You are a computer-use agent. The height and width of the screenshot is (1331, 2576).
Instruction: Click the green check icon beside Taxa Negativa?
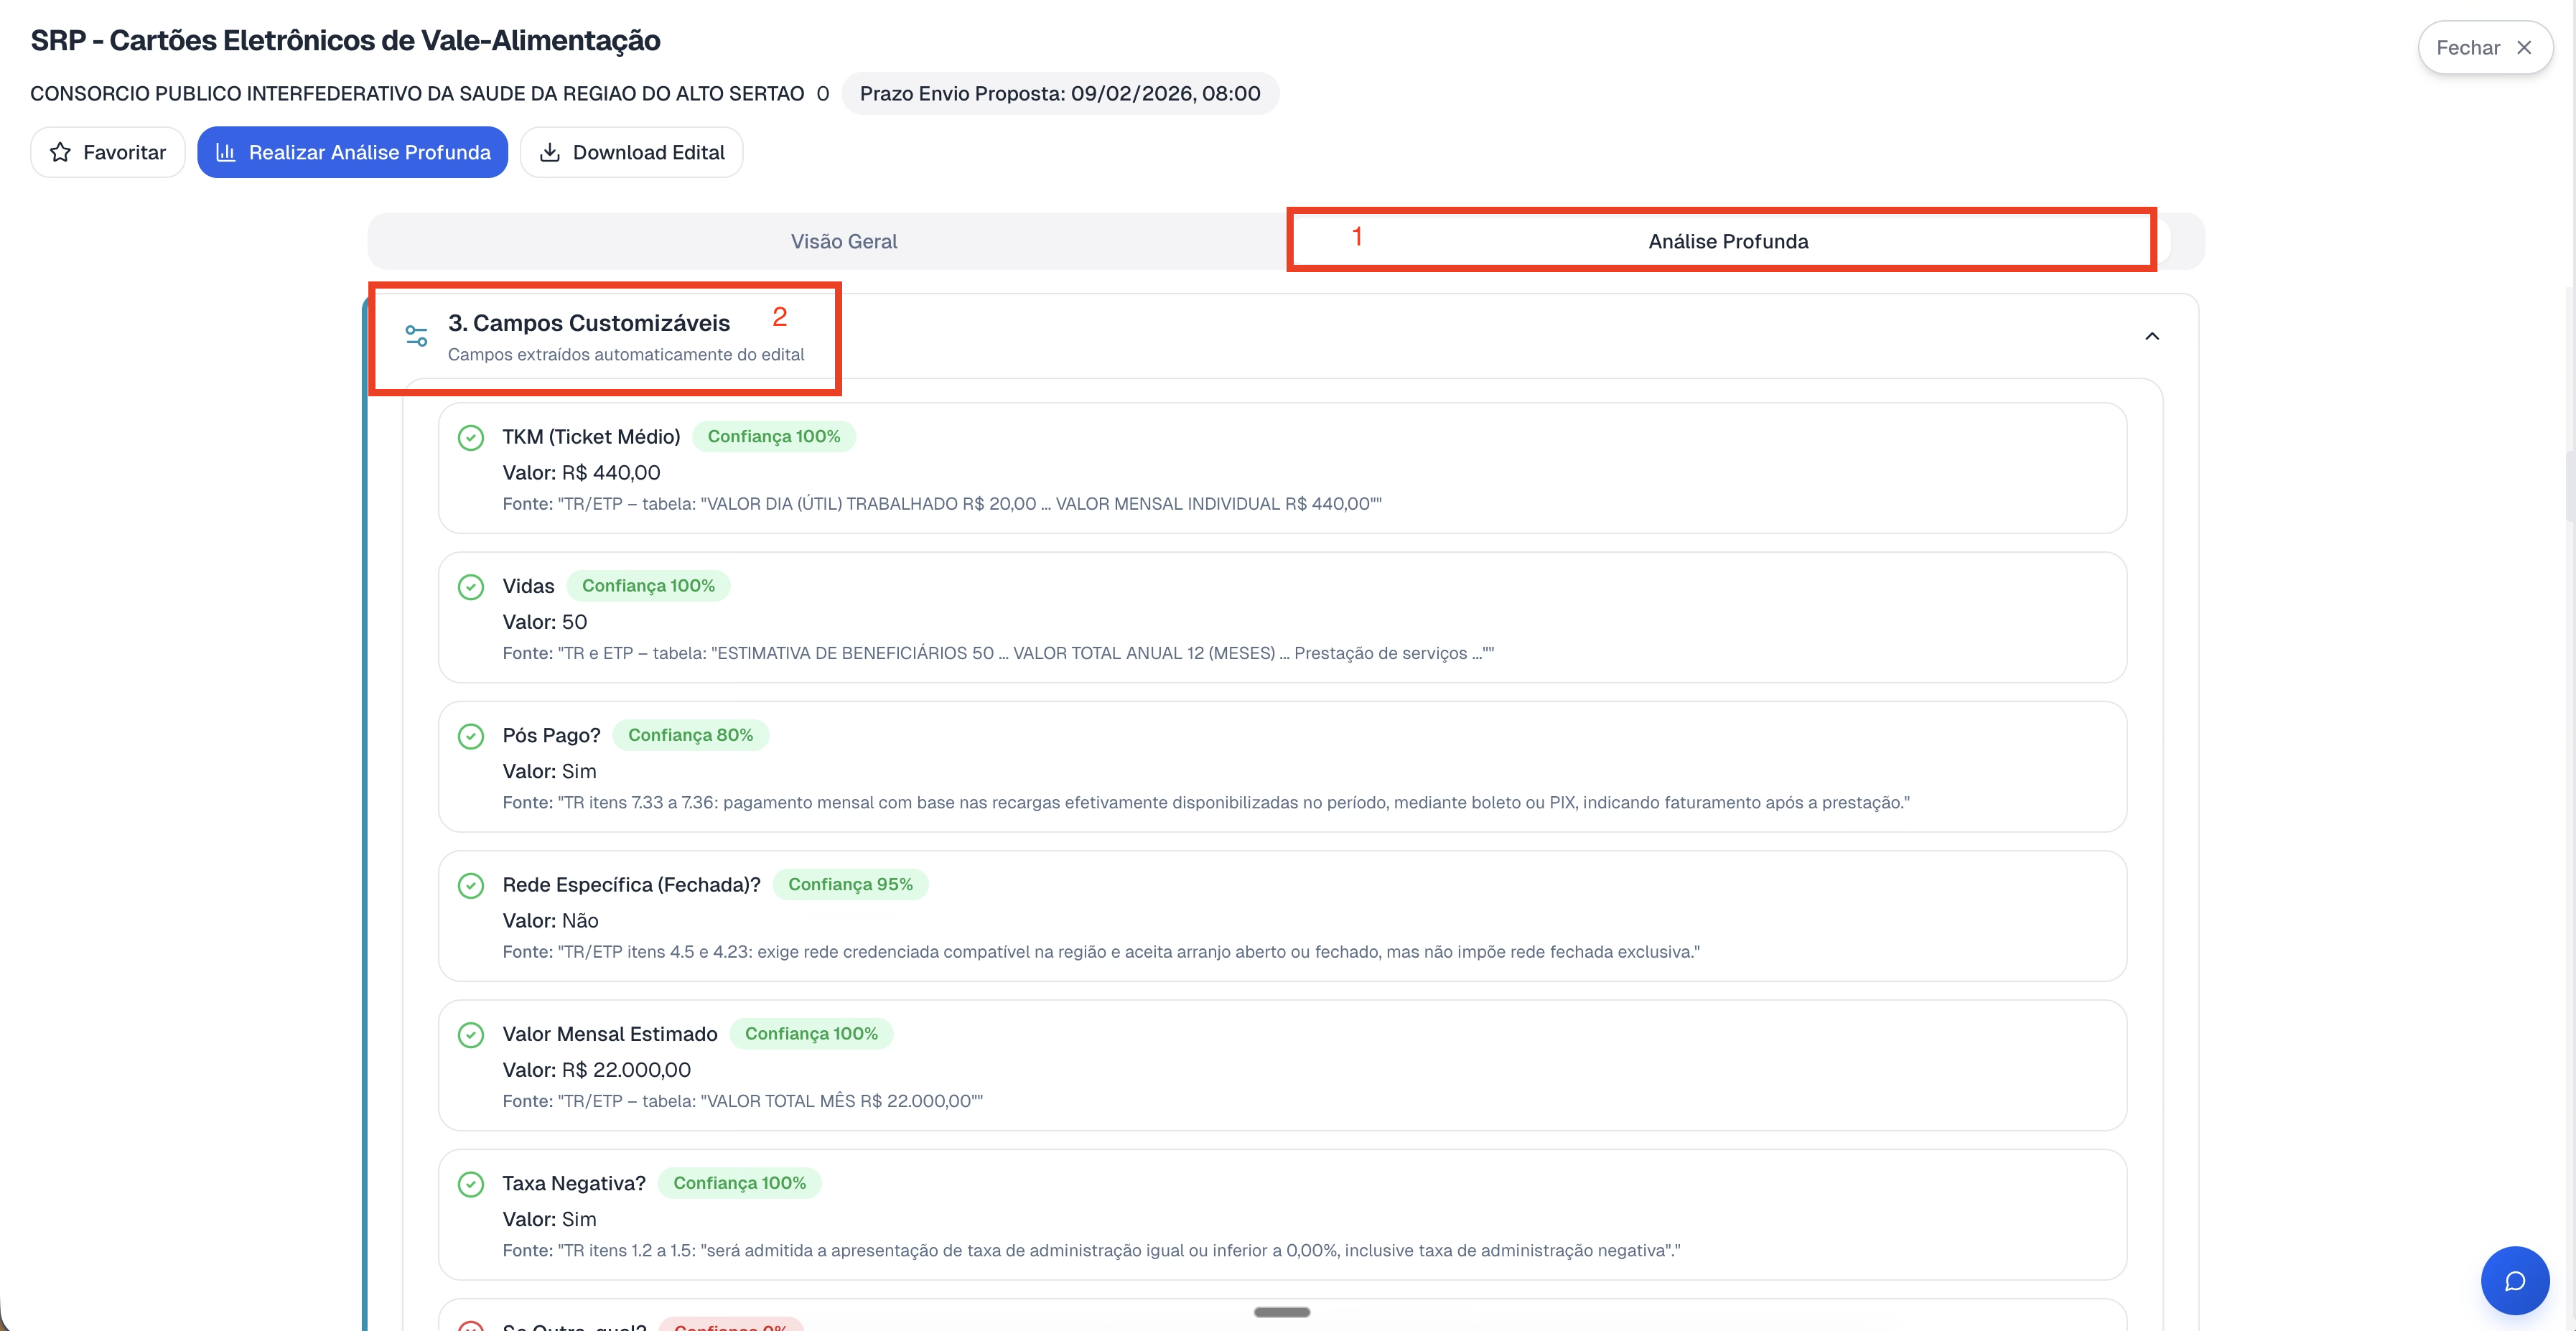(471, 1184)
